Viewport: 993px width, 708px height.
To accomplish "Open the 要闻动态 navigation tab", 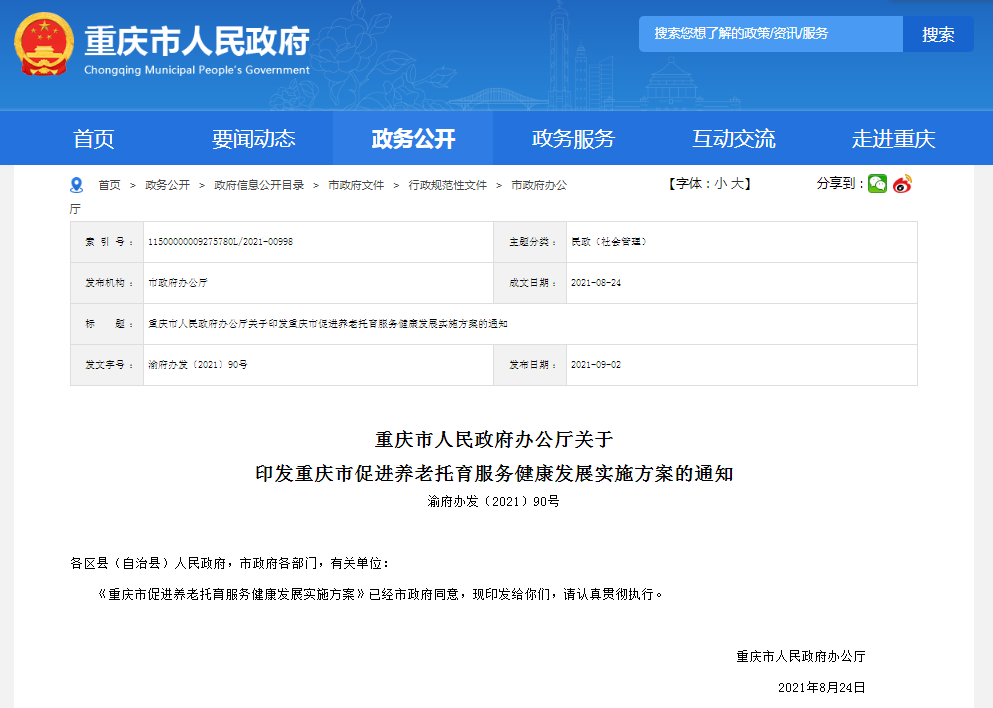I will click(253, 139).
